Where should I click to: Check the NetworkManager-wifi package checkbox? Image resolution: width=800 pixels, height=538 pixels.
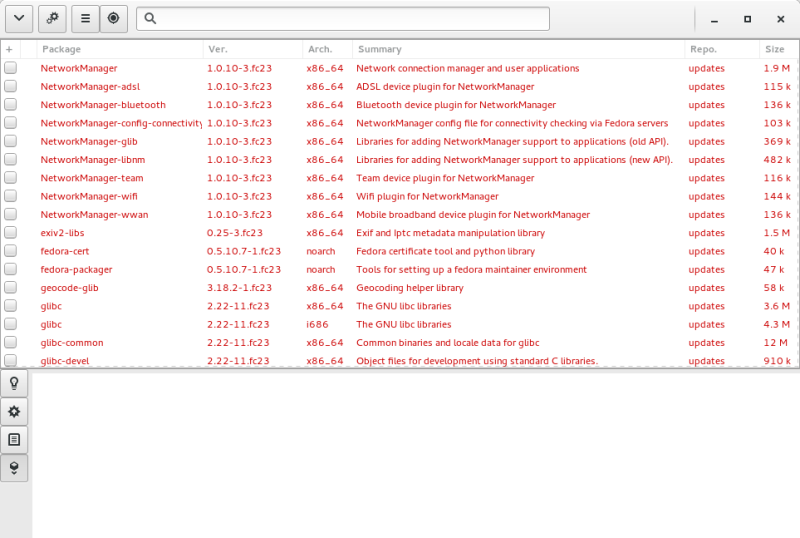10,196
